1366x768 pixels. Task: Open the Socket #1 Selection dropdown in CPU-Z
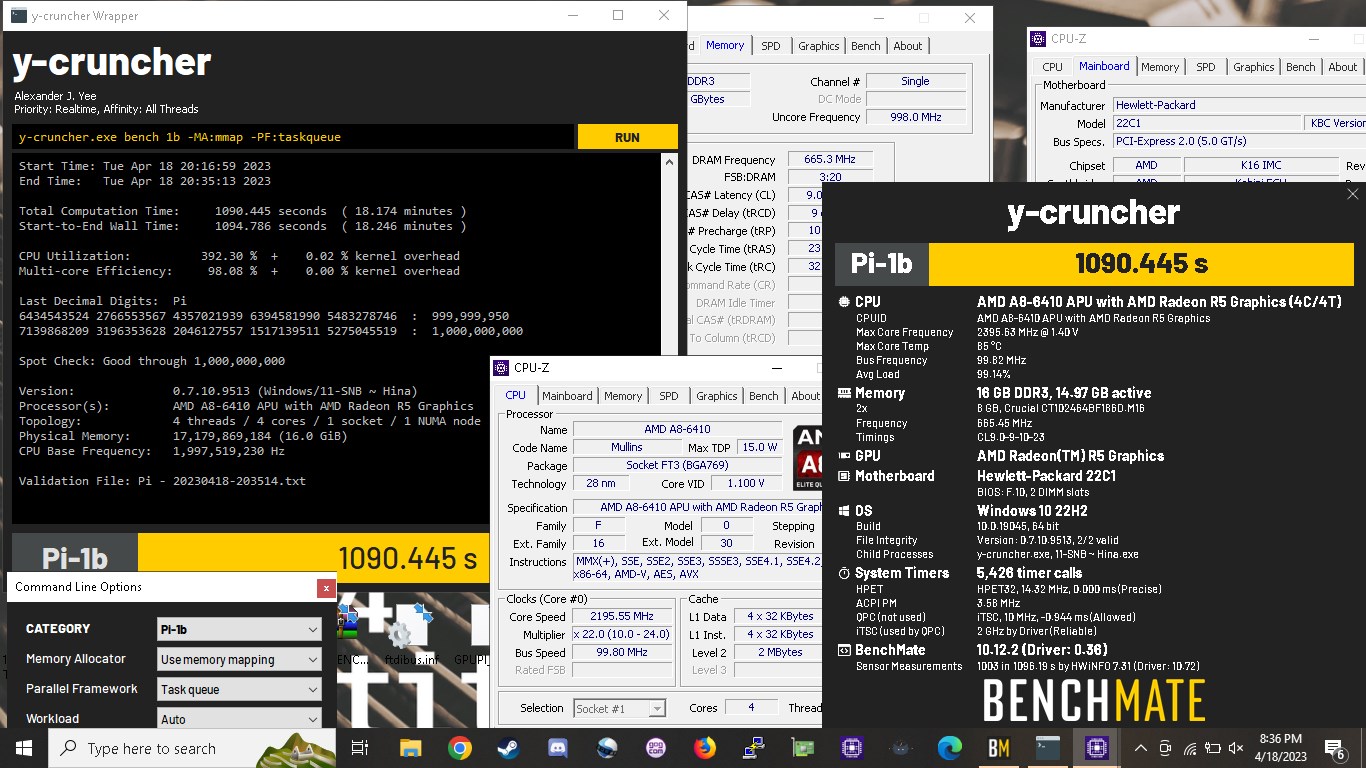coord(619,708)
